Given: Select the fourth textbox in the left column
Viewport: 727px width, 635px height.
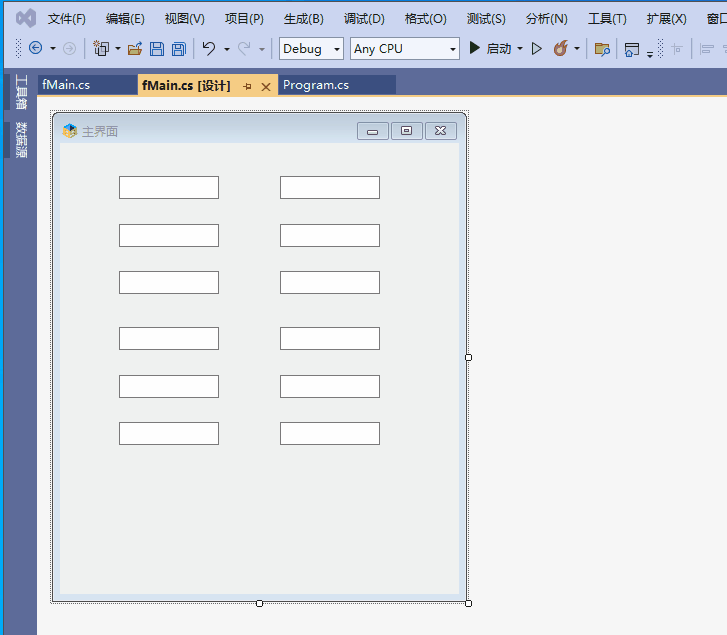Looking at the screenshot, I should pyautogui.click(x=169, y=338).
